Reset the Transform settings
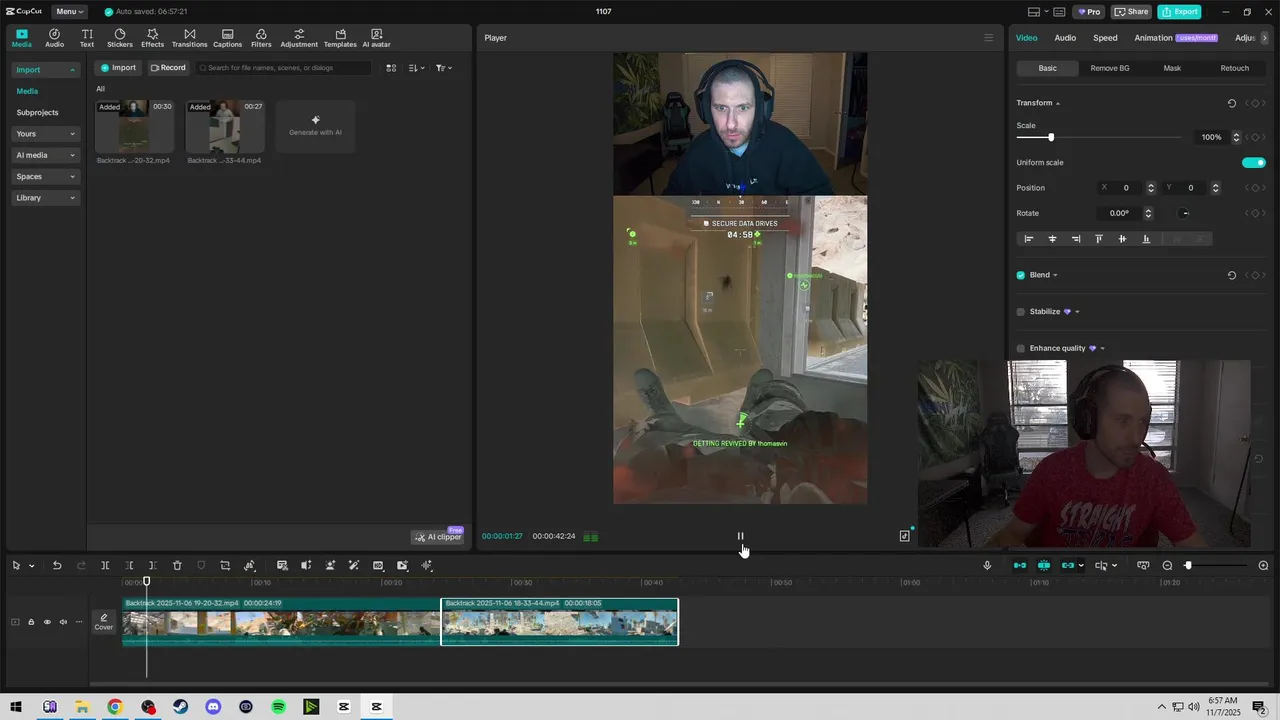This screenshot has width=1280, height=720. [x=1232, y=103]
